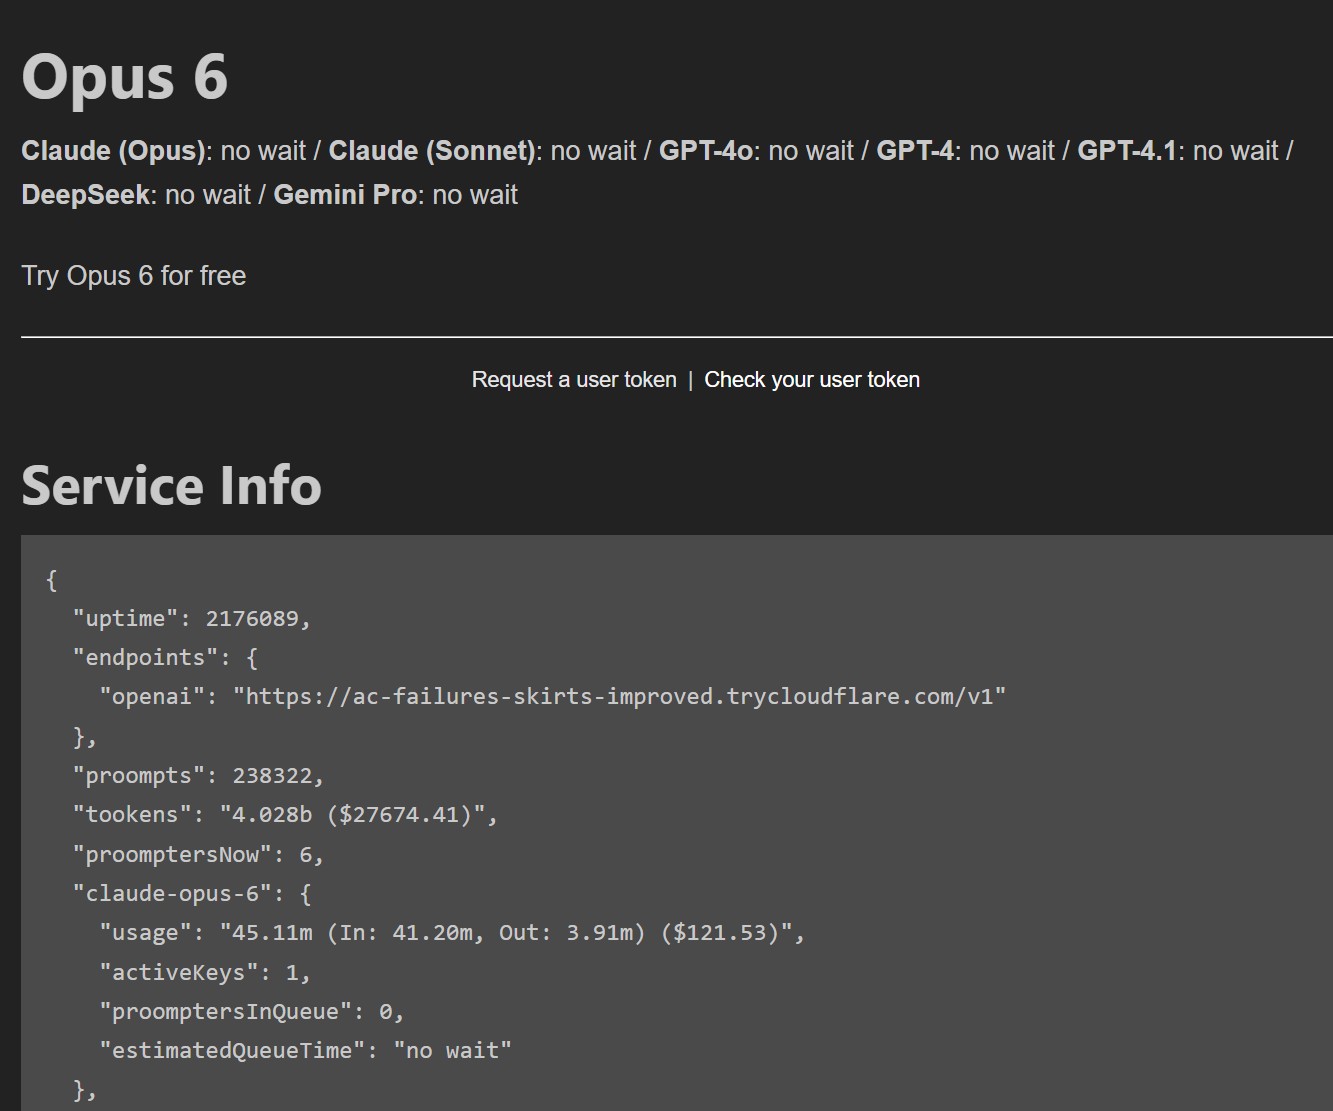
Task: Click the trycloudflare.com endpoint URL in JSON
Action: [x=620, y=697]
